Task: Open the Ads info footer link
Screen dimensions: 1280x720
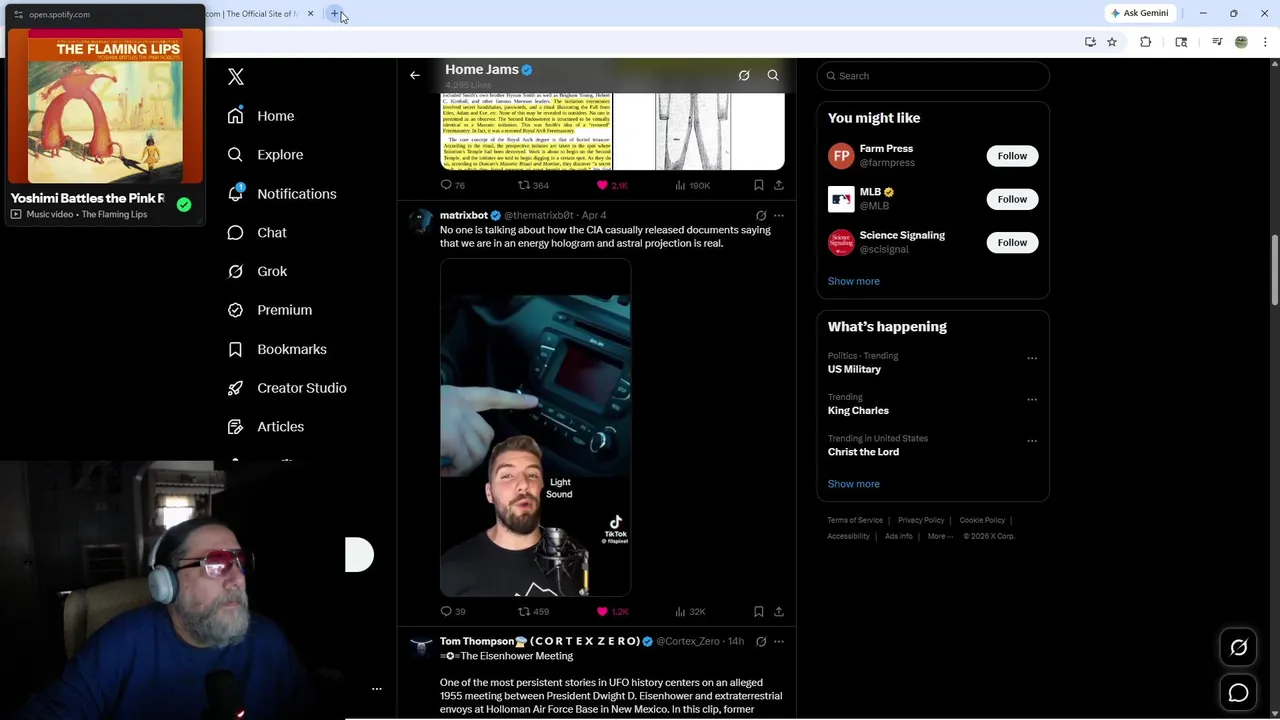Action: (x=898, y=536)
